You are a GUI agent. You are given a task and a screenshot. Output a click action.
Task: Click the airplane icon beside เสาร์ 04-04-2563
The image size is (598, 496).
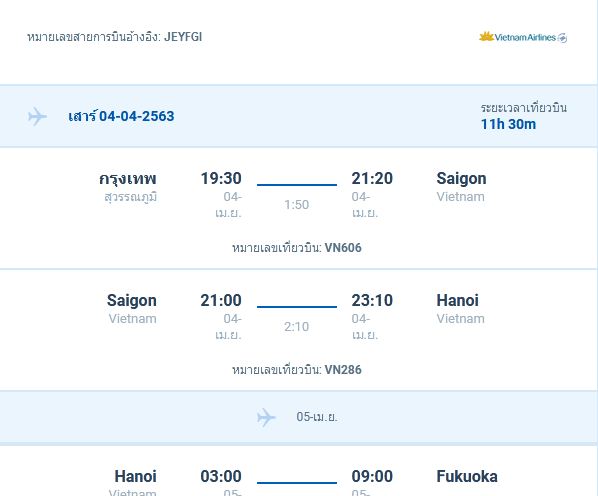pos(37,116)
